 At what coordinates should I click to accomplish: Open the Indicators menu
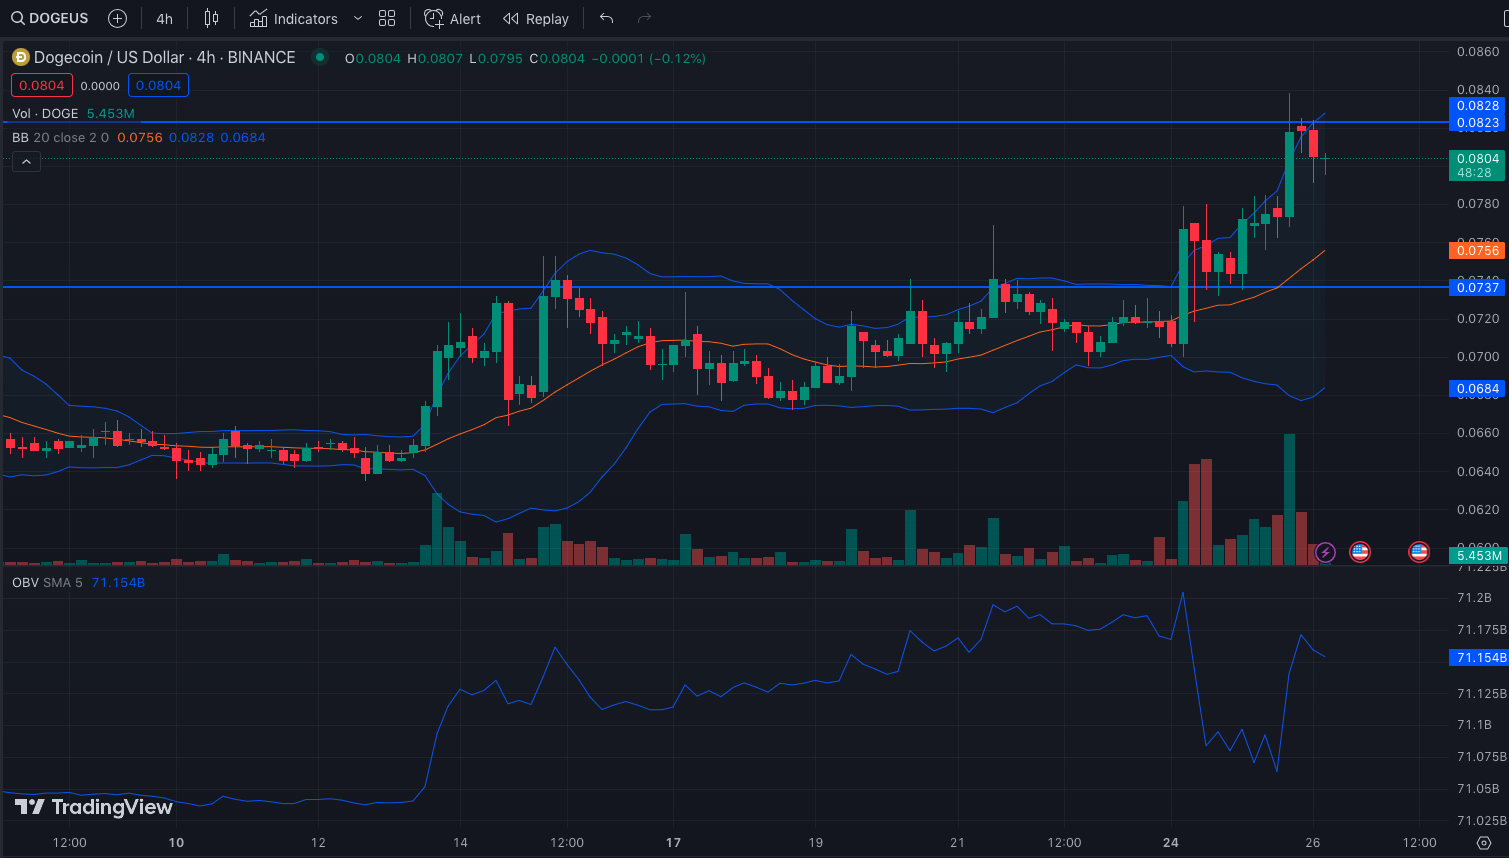[294, 18]
